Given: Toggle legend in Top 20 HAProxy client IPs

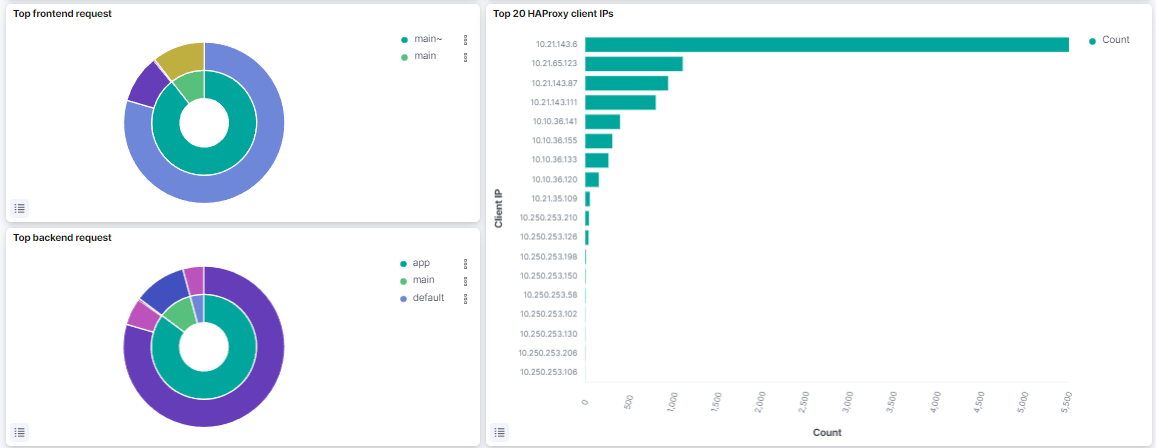Looking at the screenshot, I should click(500, 432).
